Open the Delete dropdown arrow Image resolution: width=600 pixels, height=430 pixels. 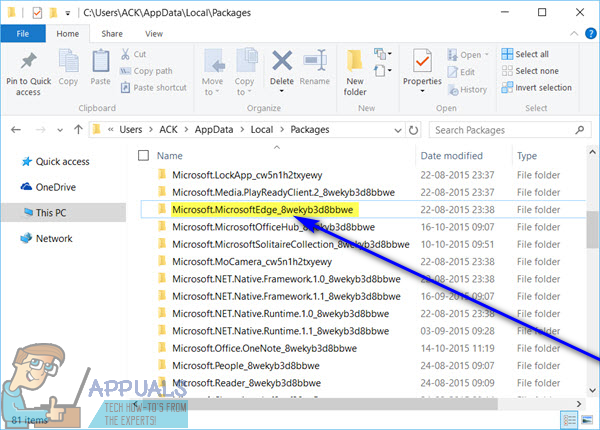pyautogui.click(x=282, y=91)
